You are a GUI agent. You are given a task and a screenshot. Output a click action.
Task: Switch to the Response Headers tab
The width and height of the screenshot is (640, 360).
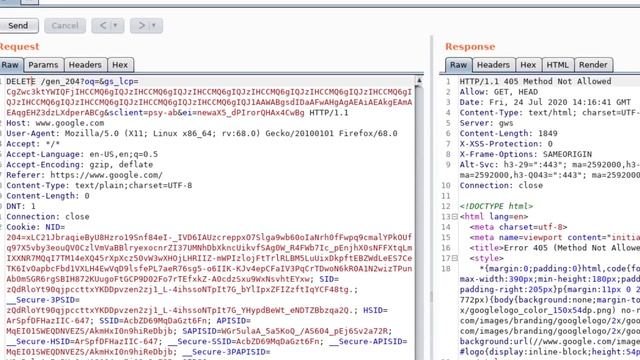point(493,65)
